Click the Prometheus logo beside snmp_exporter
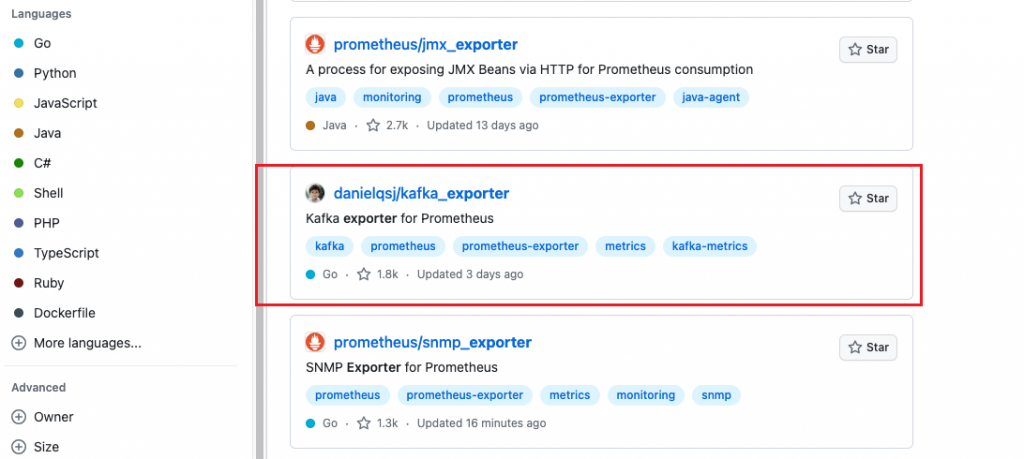Image resolution: width=1024 pixels, height=459 pixels. coord(315,342)
